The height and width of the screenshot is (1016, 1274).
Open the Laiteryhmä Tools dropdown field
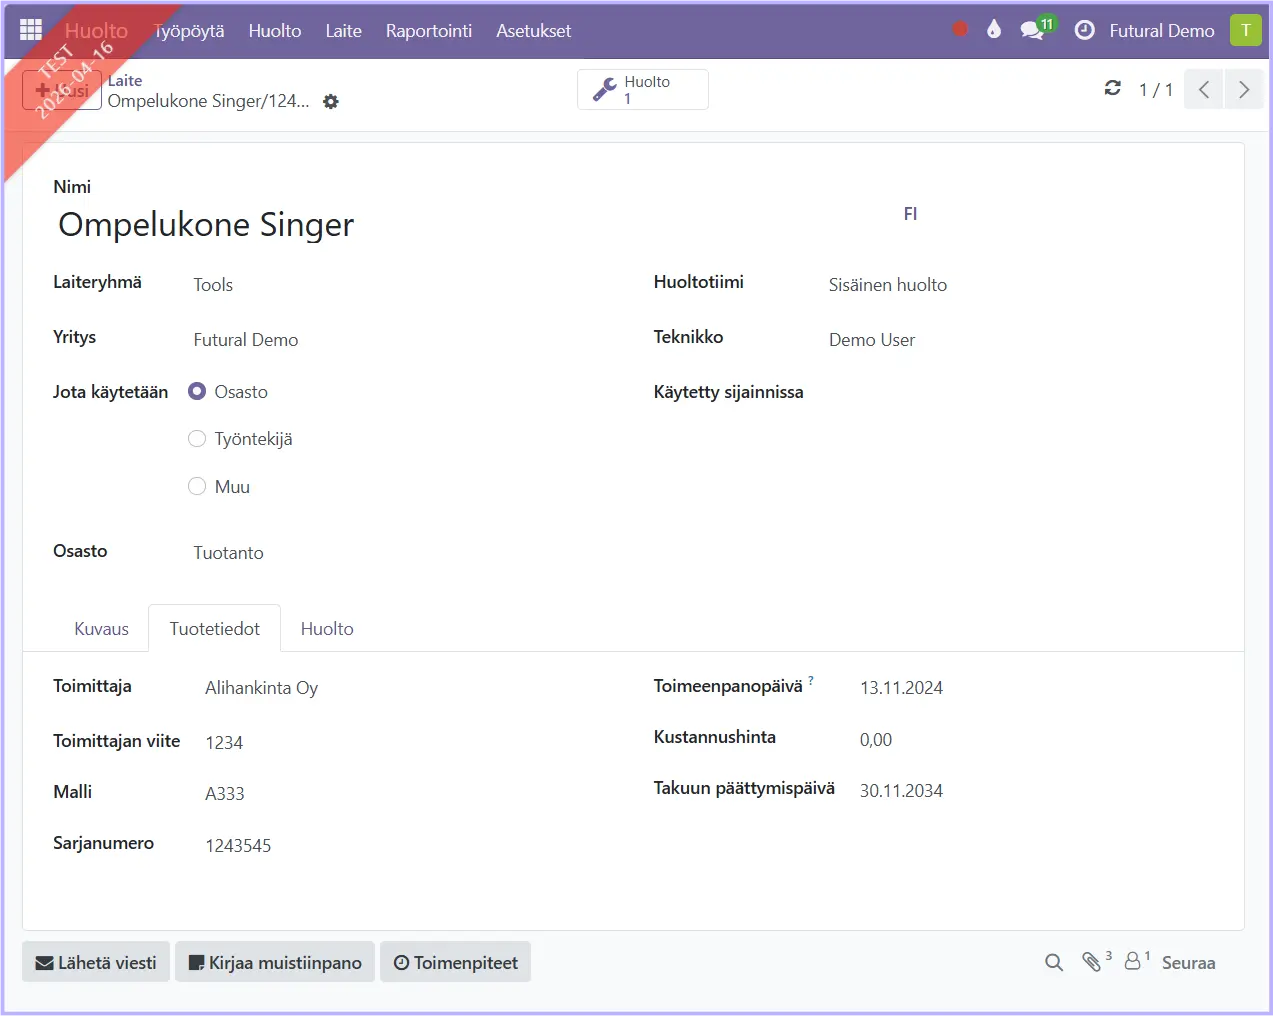coord(400,285)
